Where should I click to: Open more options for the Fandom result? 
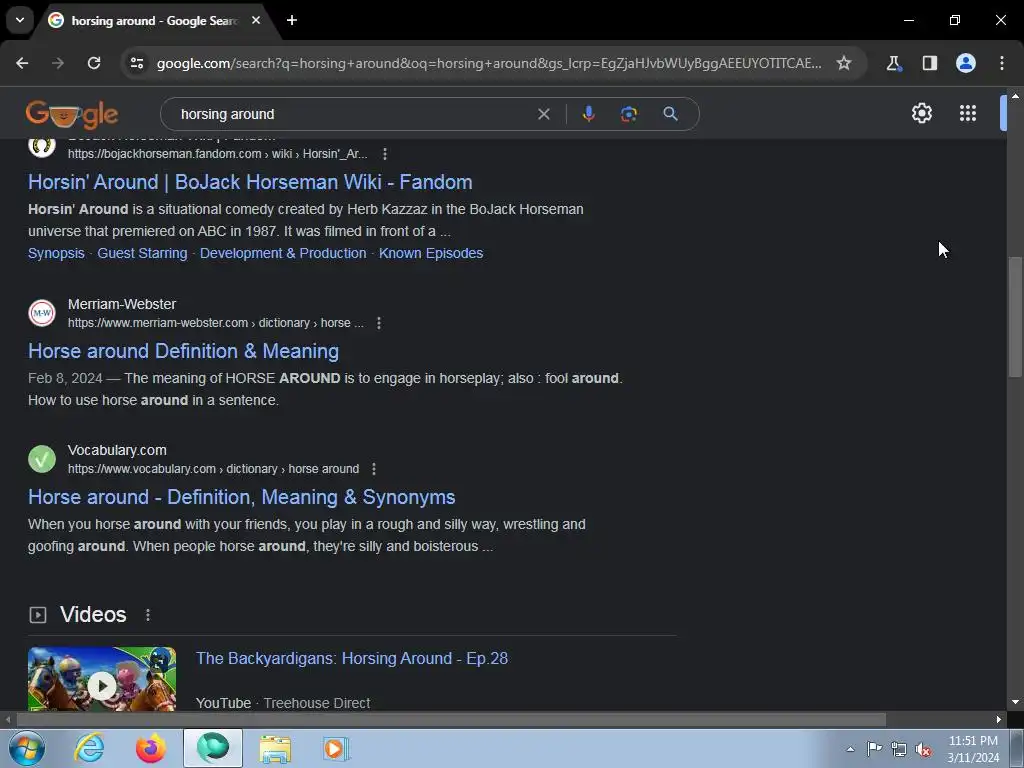[x=385, y=154]
